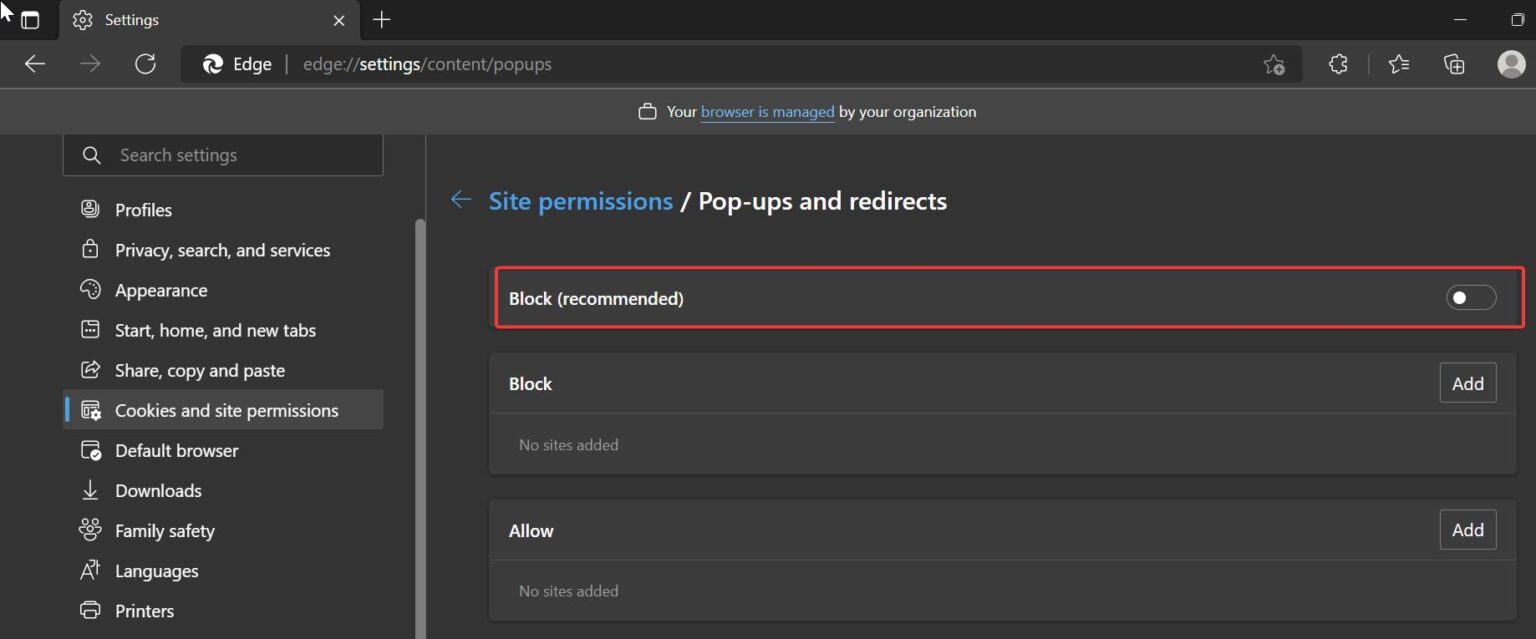The image size is (1536, 639).
Task: Click the browser is managed link
Action: point(767,111)
